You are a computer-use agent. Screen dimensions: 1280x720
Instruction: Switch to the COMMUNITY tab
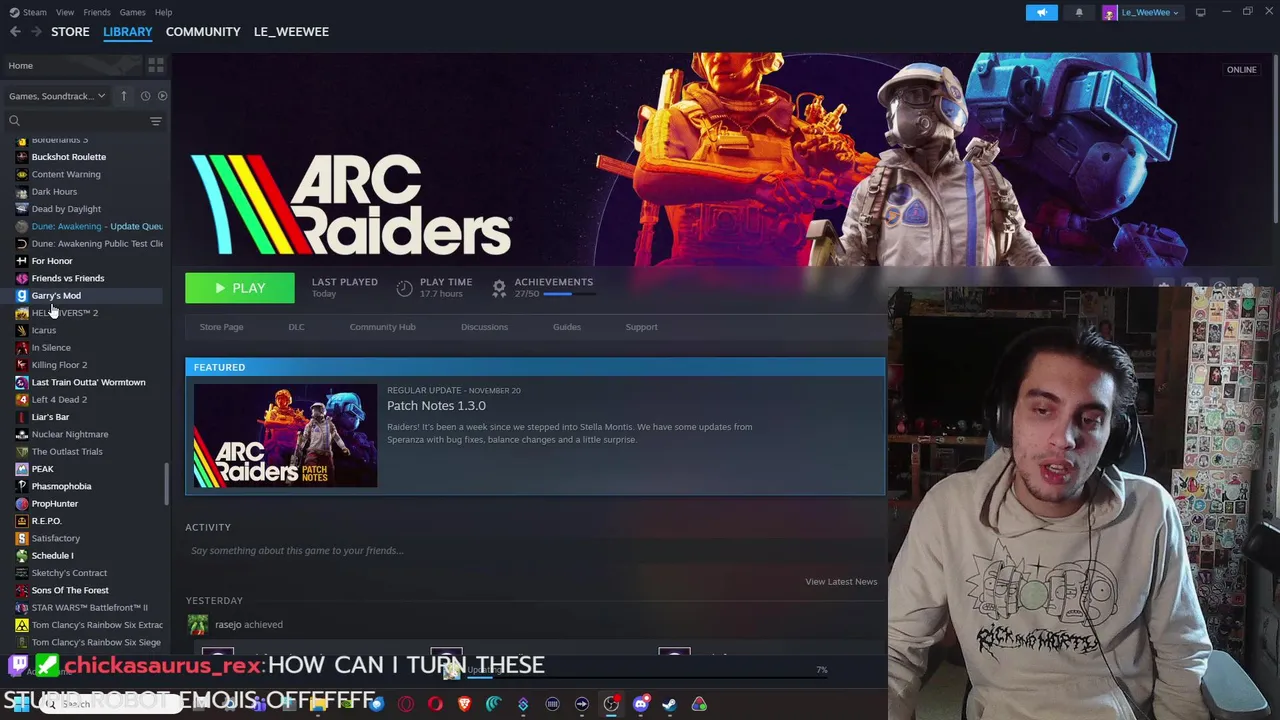(203, 32)
